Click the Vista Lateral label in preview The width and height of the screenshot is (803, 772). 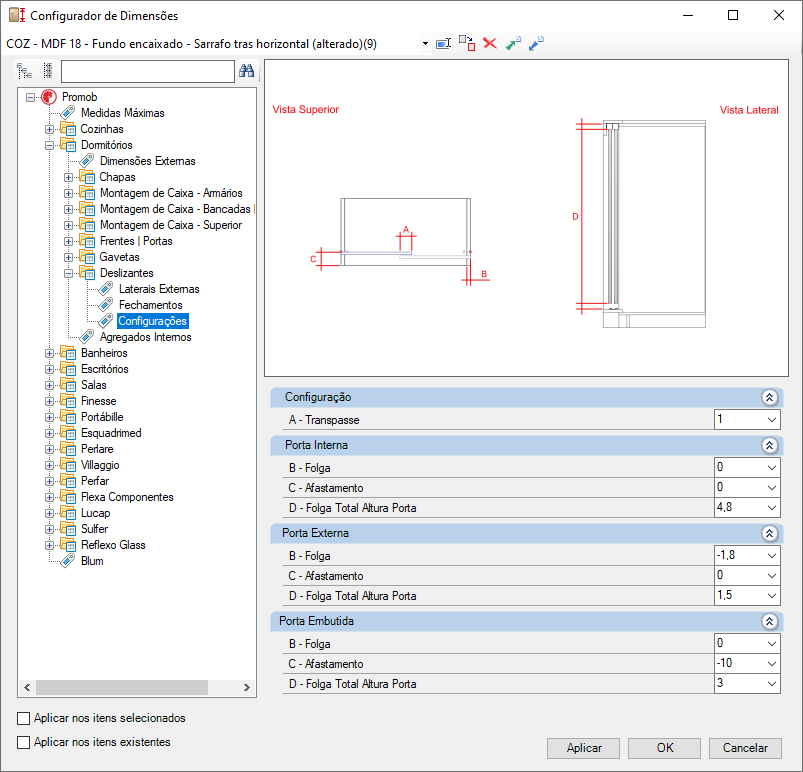[749, 110]
